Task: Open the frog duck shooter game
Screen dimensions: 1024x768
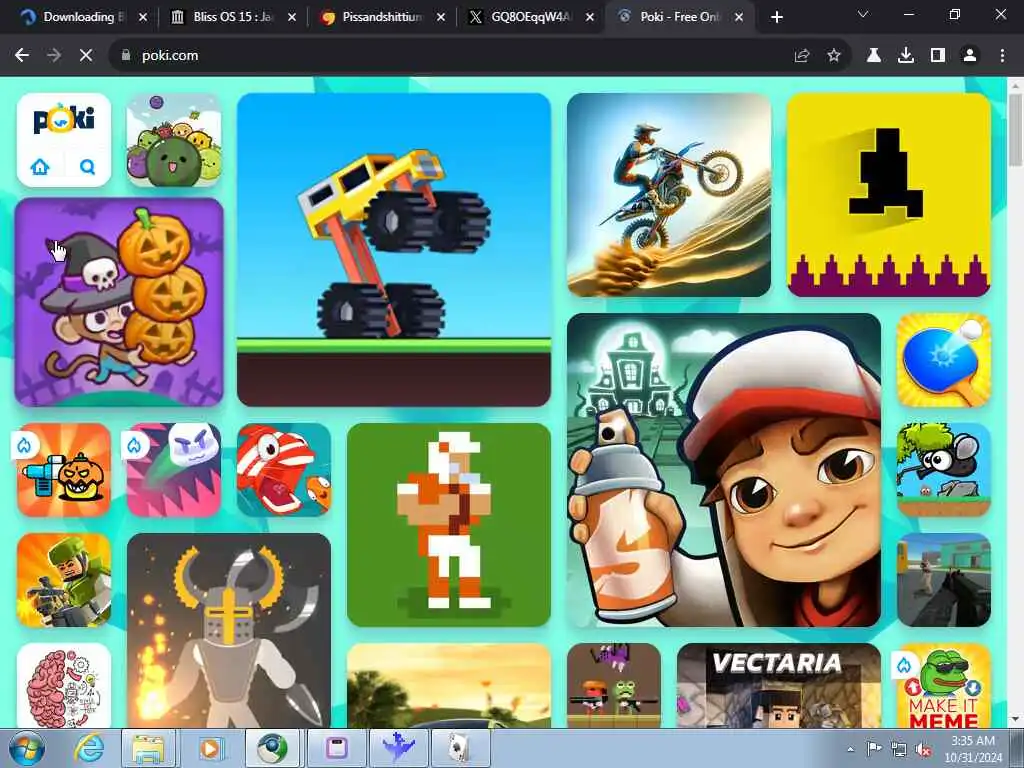Action: 614,685
